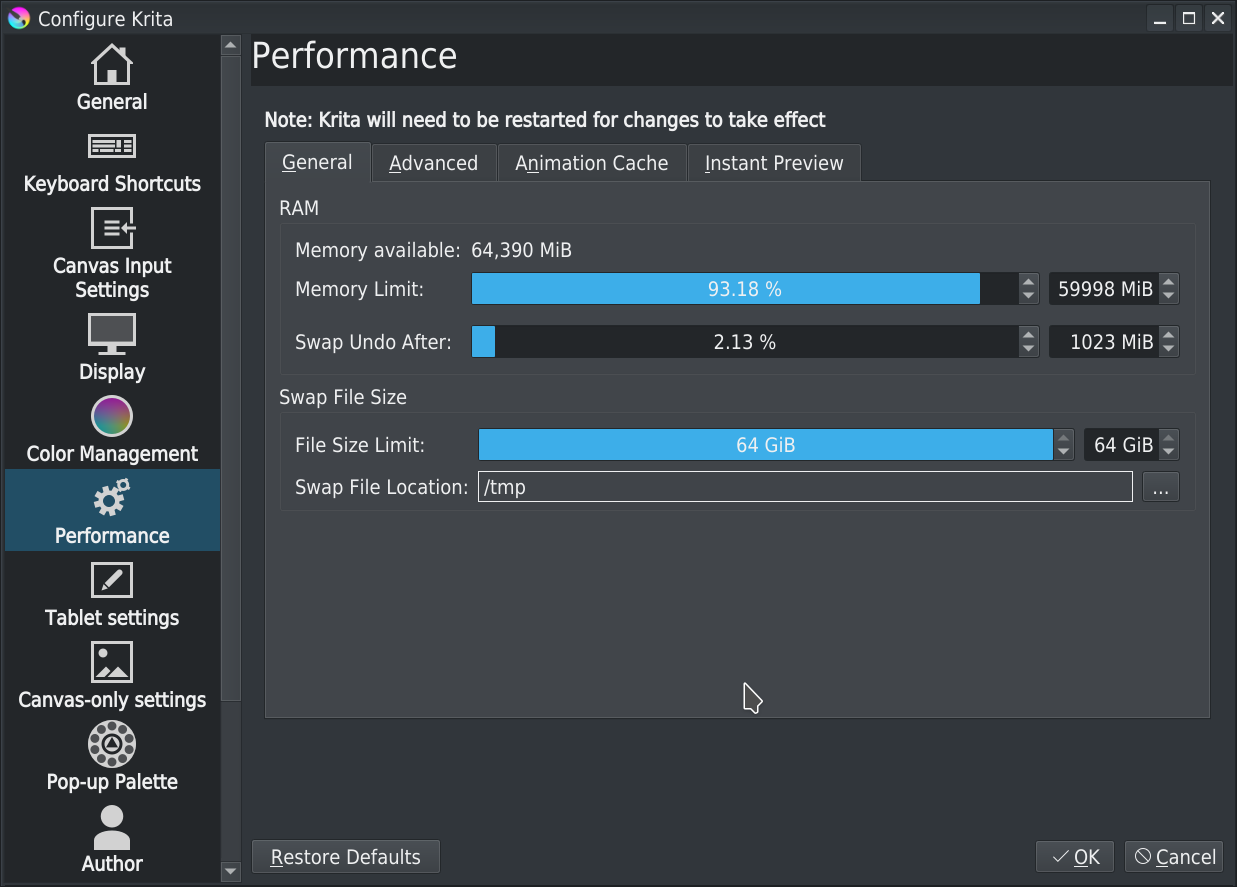Open the Instant Preview tab
Screen dimensions: 1237x887
point(773,163)
